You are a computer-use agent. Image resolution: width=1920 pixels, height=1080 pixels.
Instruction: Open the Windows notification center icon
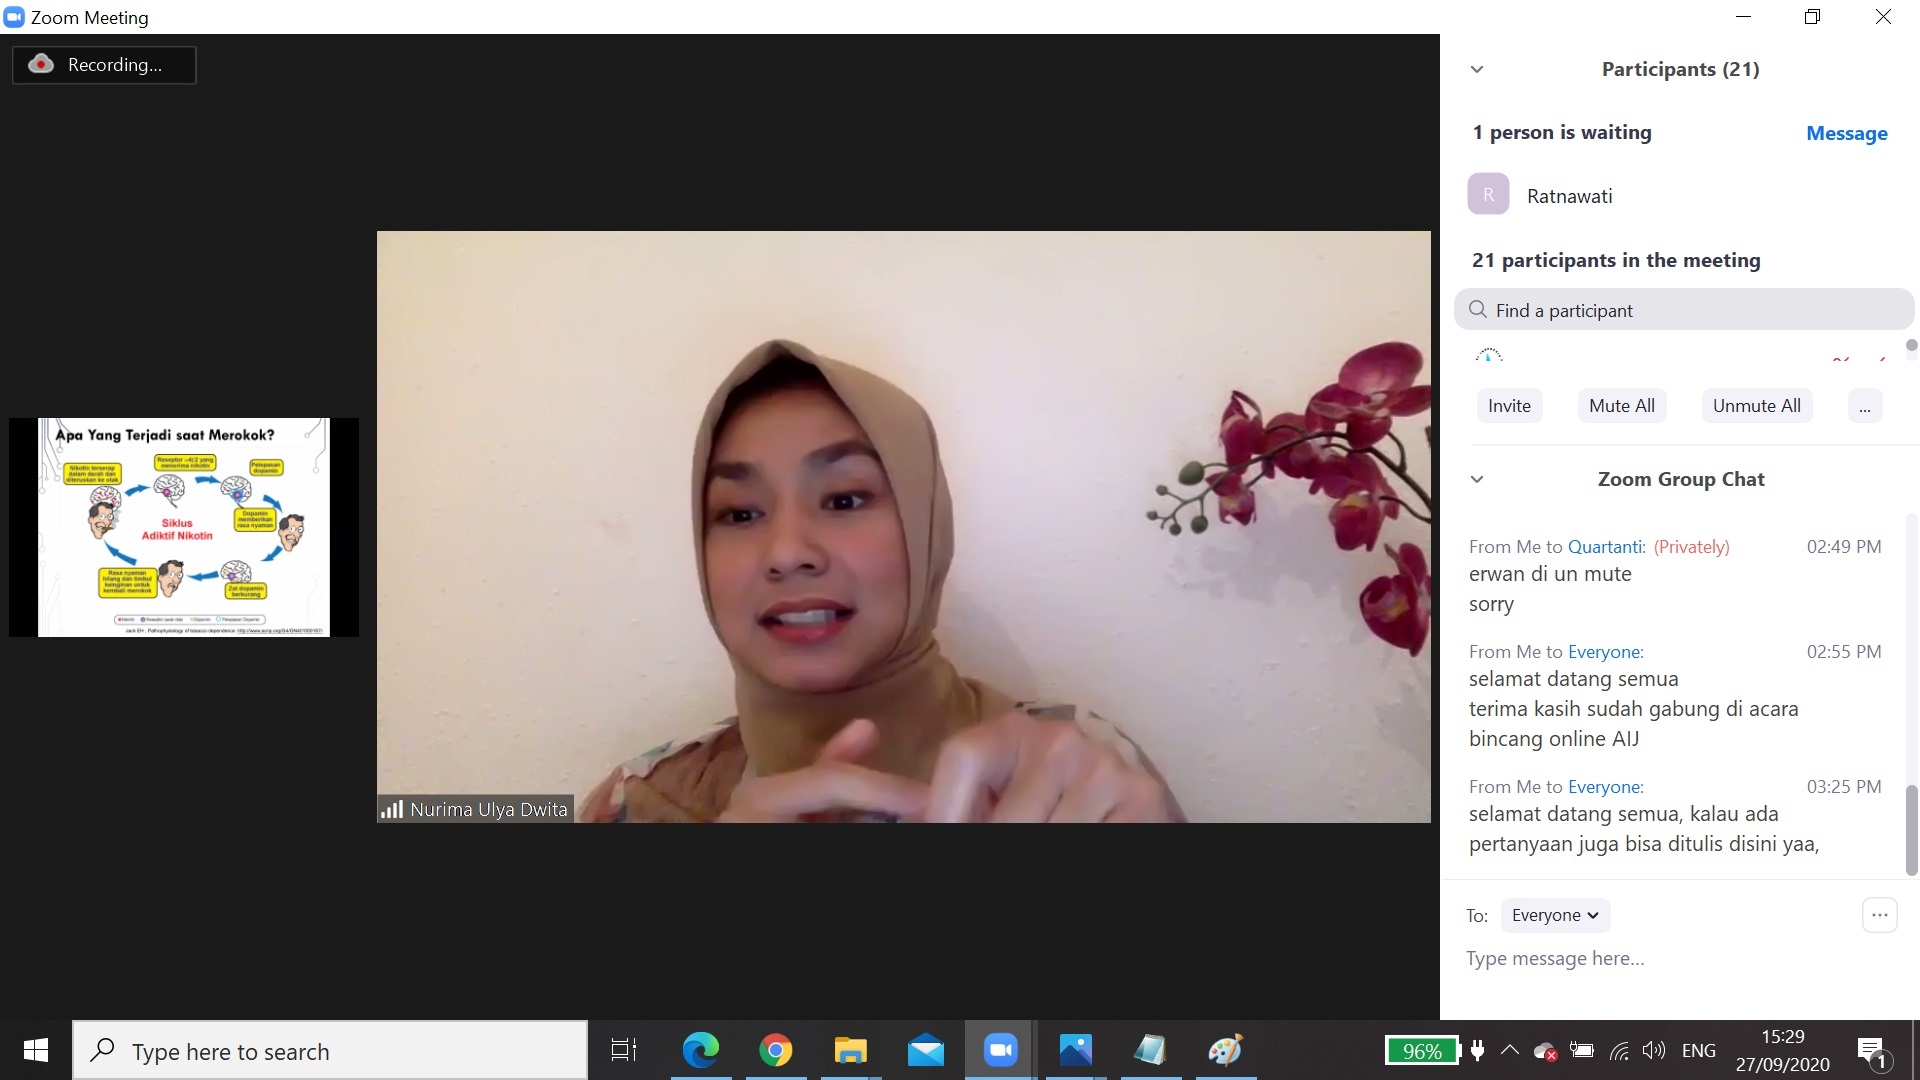point(1871,1051)
